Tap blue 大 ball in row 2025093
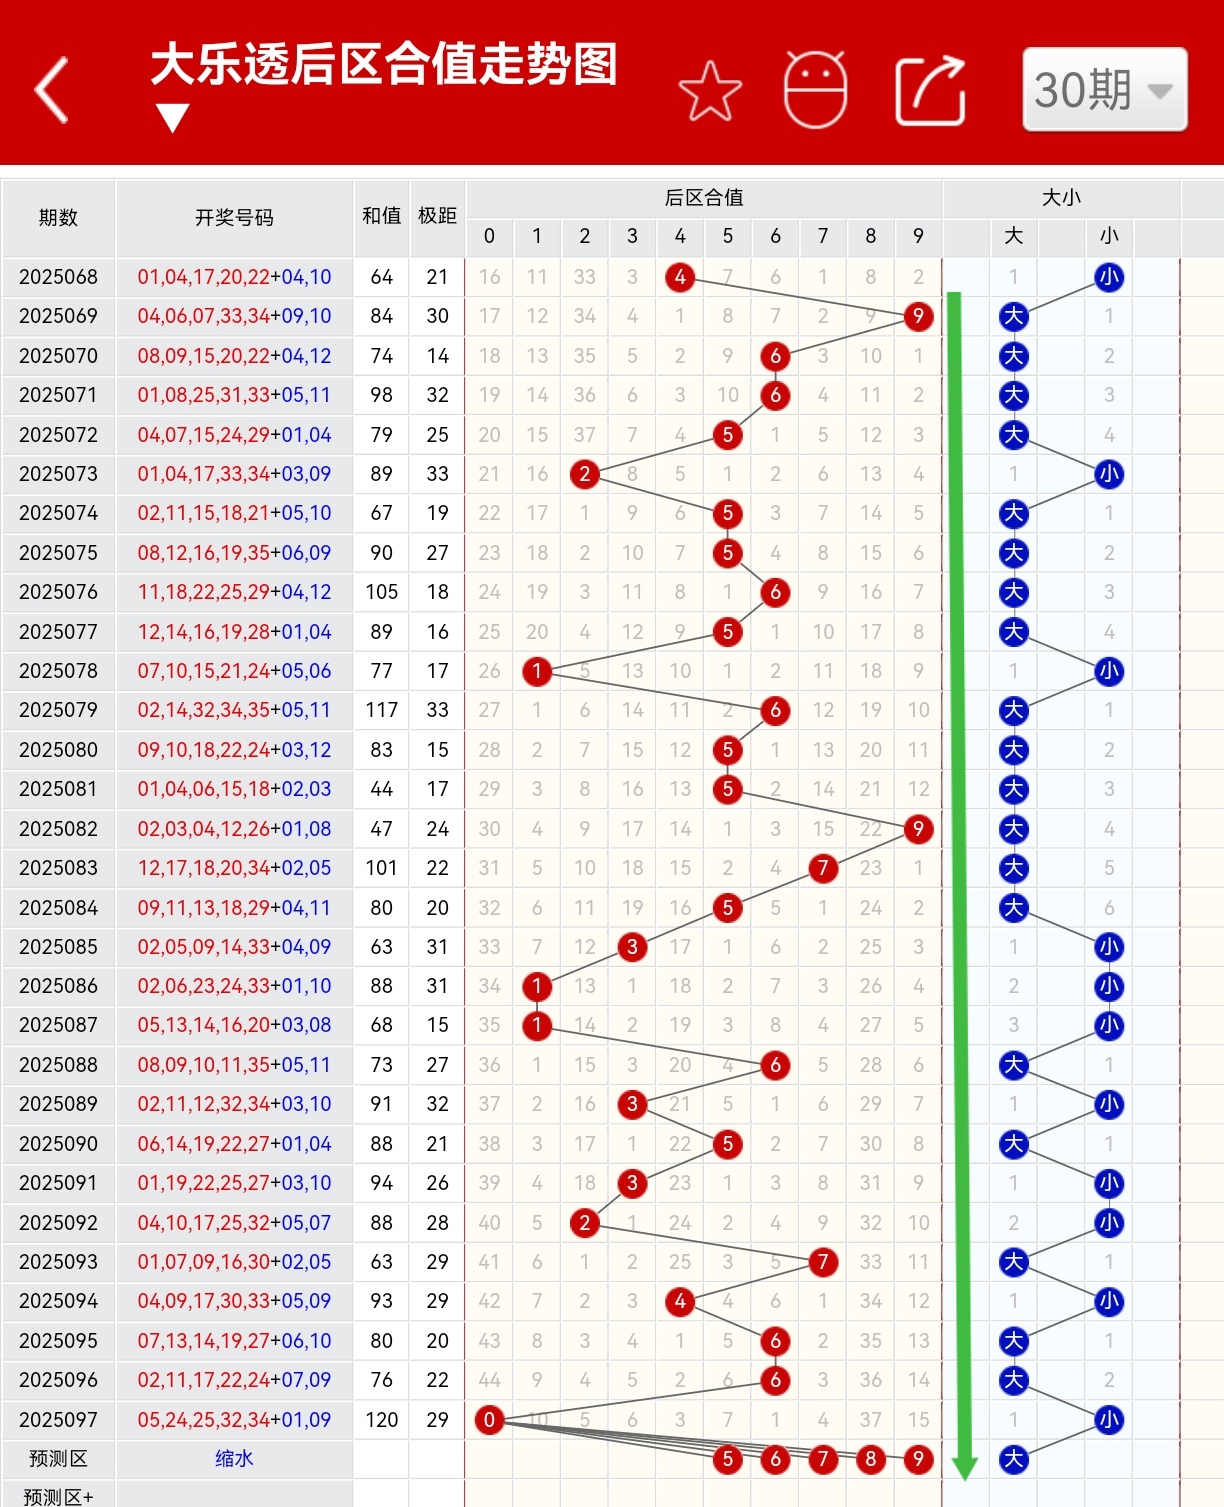 pos(1014,1262)
